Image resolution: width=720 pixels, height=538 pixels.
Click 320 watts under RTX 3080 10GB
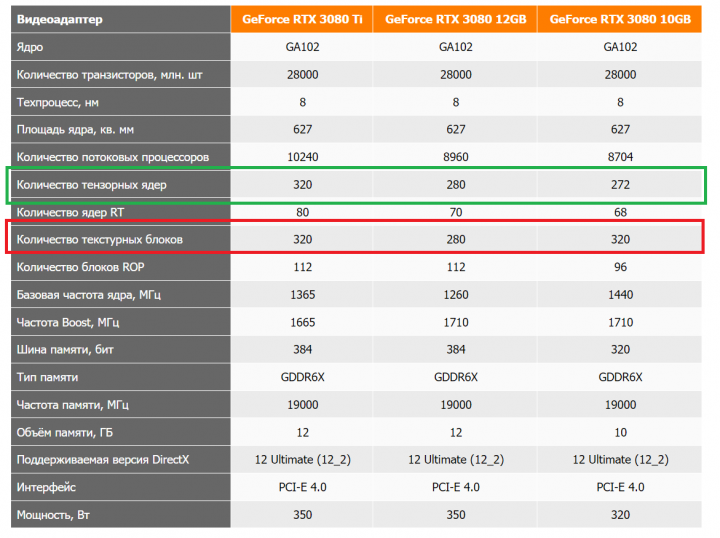coord(620,515)
